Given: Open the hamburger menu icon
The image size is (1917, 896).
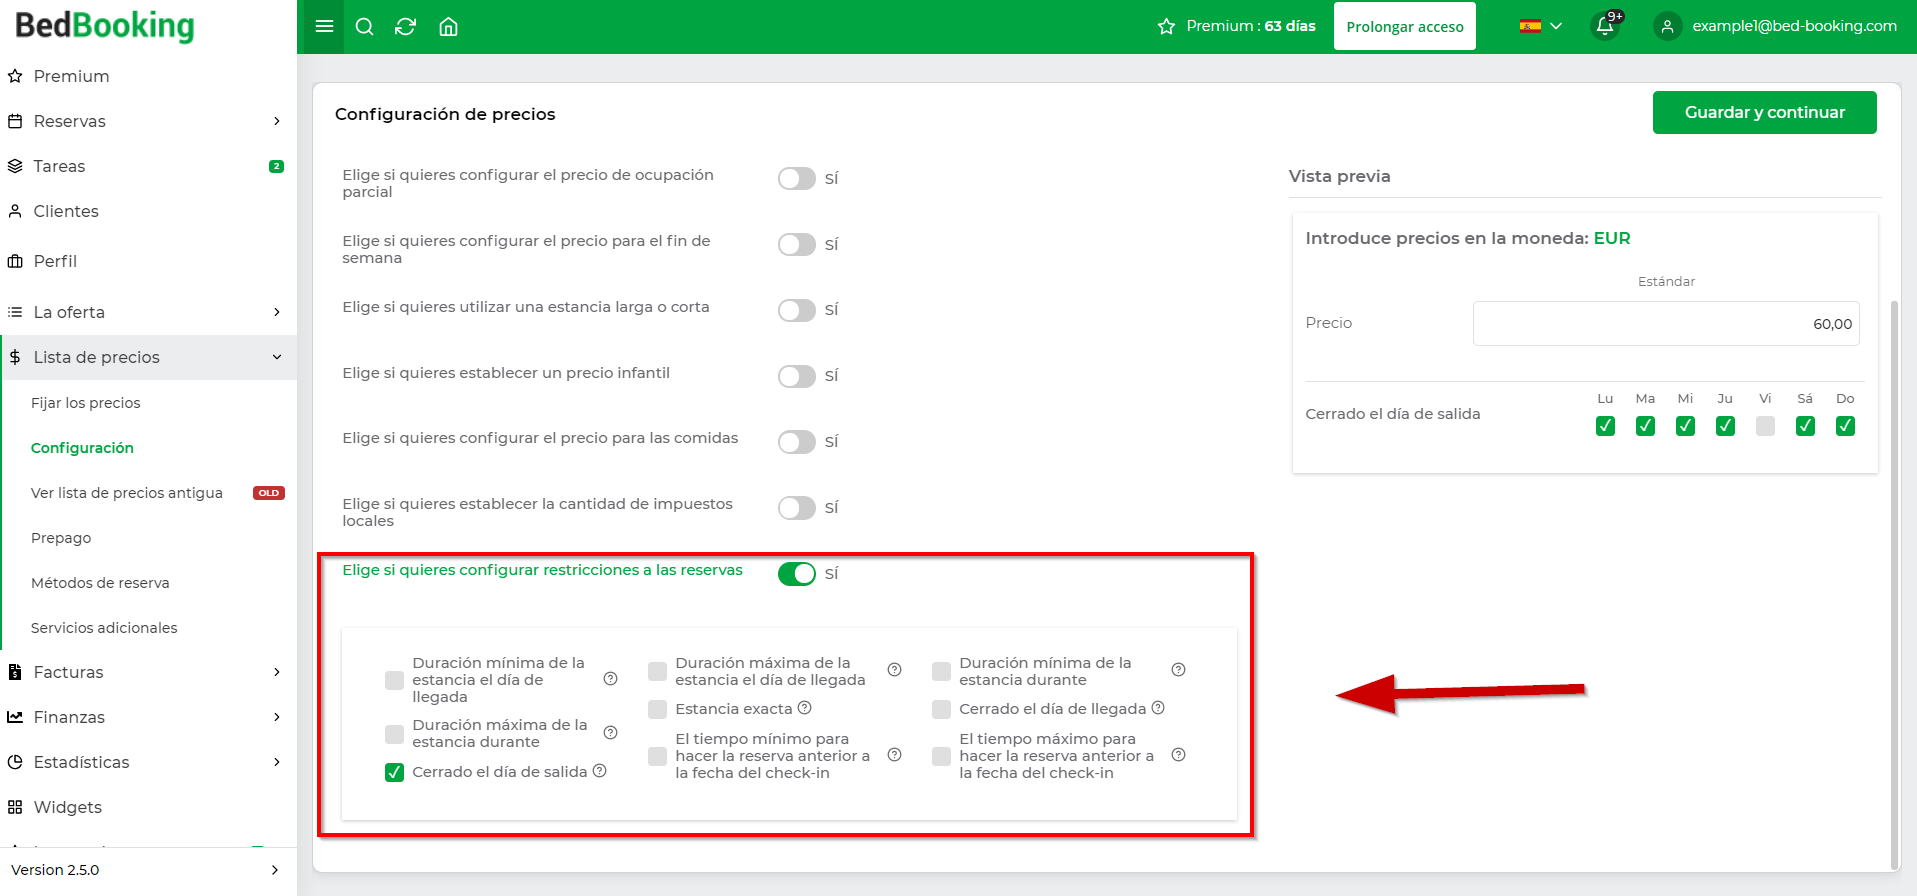Looking at the screenshot, I should click(324, 27).
